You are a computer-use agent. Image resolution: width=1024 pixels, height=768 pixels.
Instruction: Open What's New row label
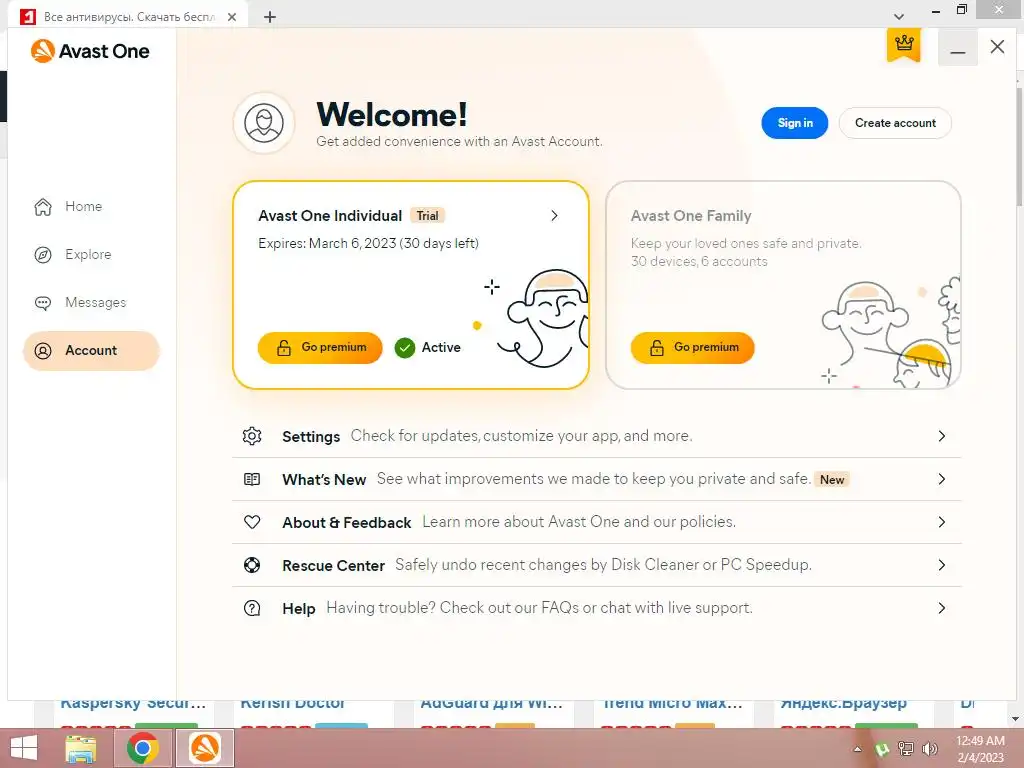click(324, 479)
